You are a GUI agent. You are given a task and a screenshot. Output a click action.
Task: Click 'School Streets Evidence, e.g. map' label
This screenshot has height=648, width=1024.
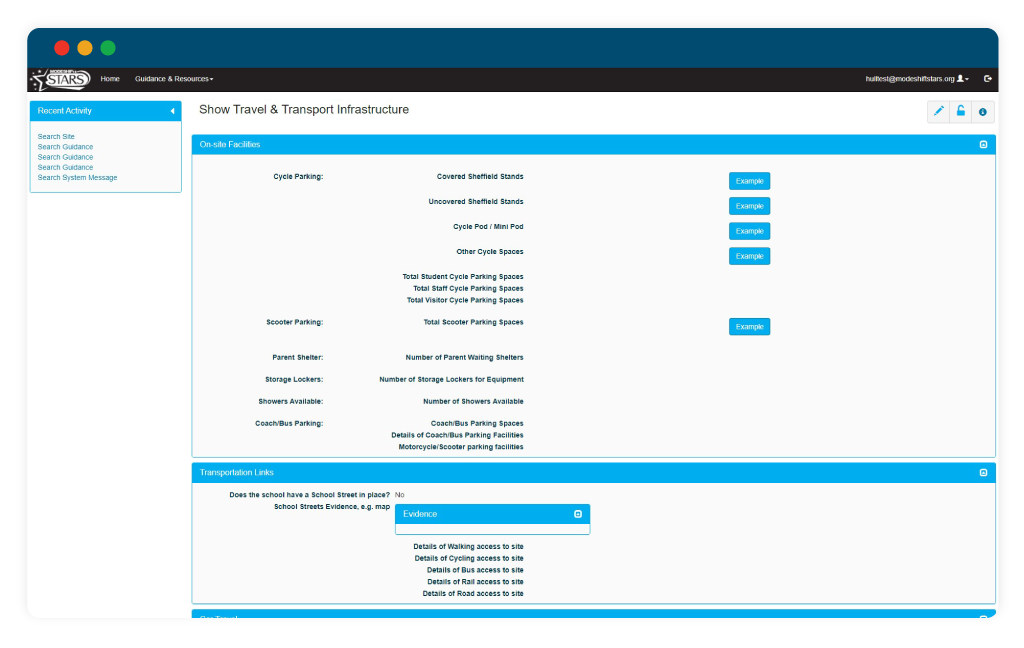332,507
